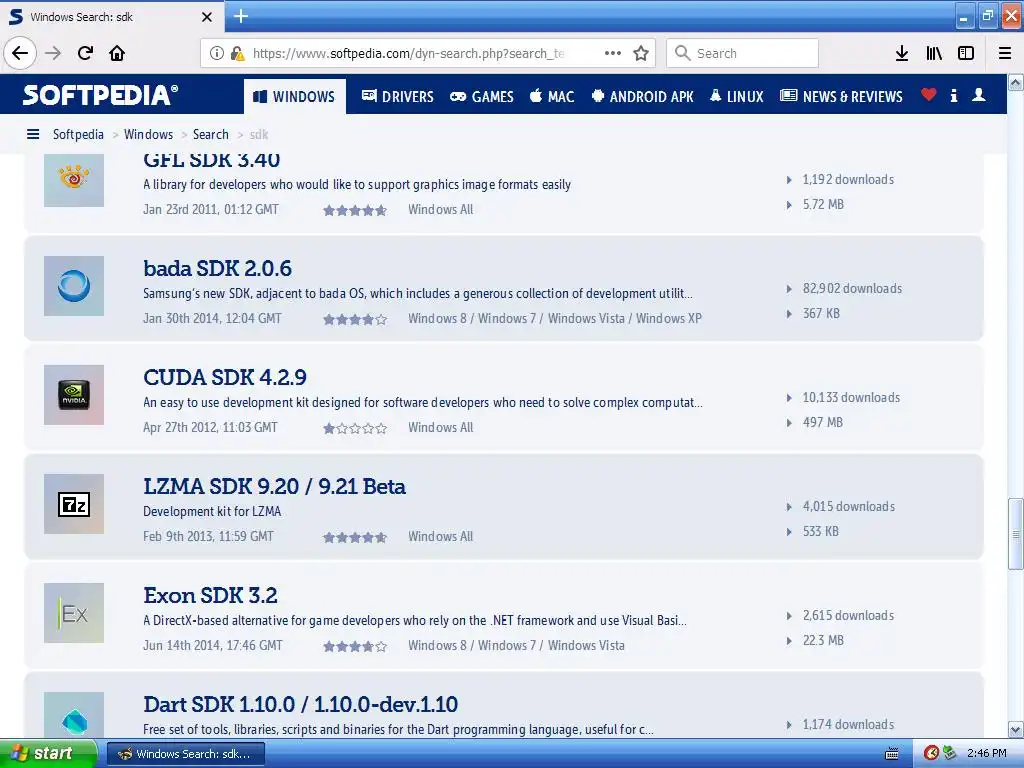Click the Dart SDK logo icon
1024x768 pixels.
[74, 715]
